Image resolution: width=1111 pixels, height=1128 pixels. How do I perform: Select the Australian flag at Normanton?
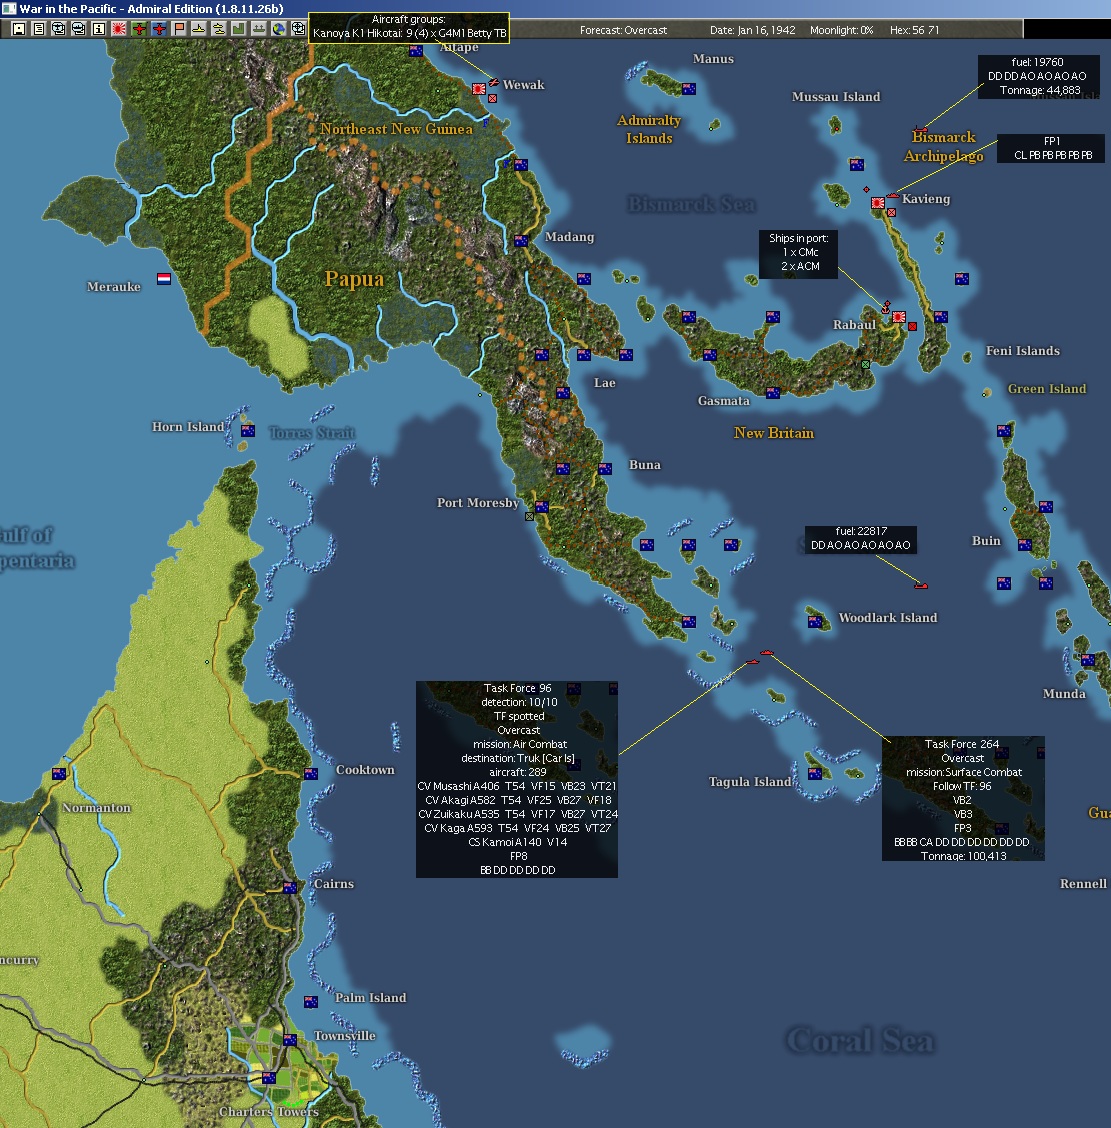(x=59, y=773)
